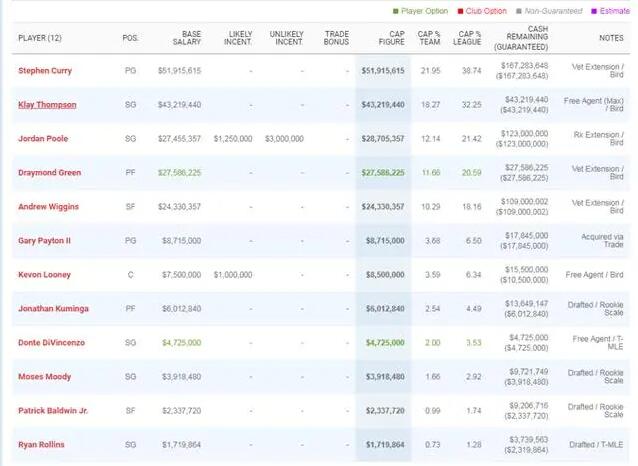Select Jordan Poole note Rk Extension / Bird
Image resolution: width=638 pixels, height=466 pixels.
tap(598, 138)
